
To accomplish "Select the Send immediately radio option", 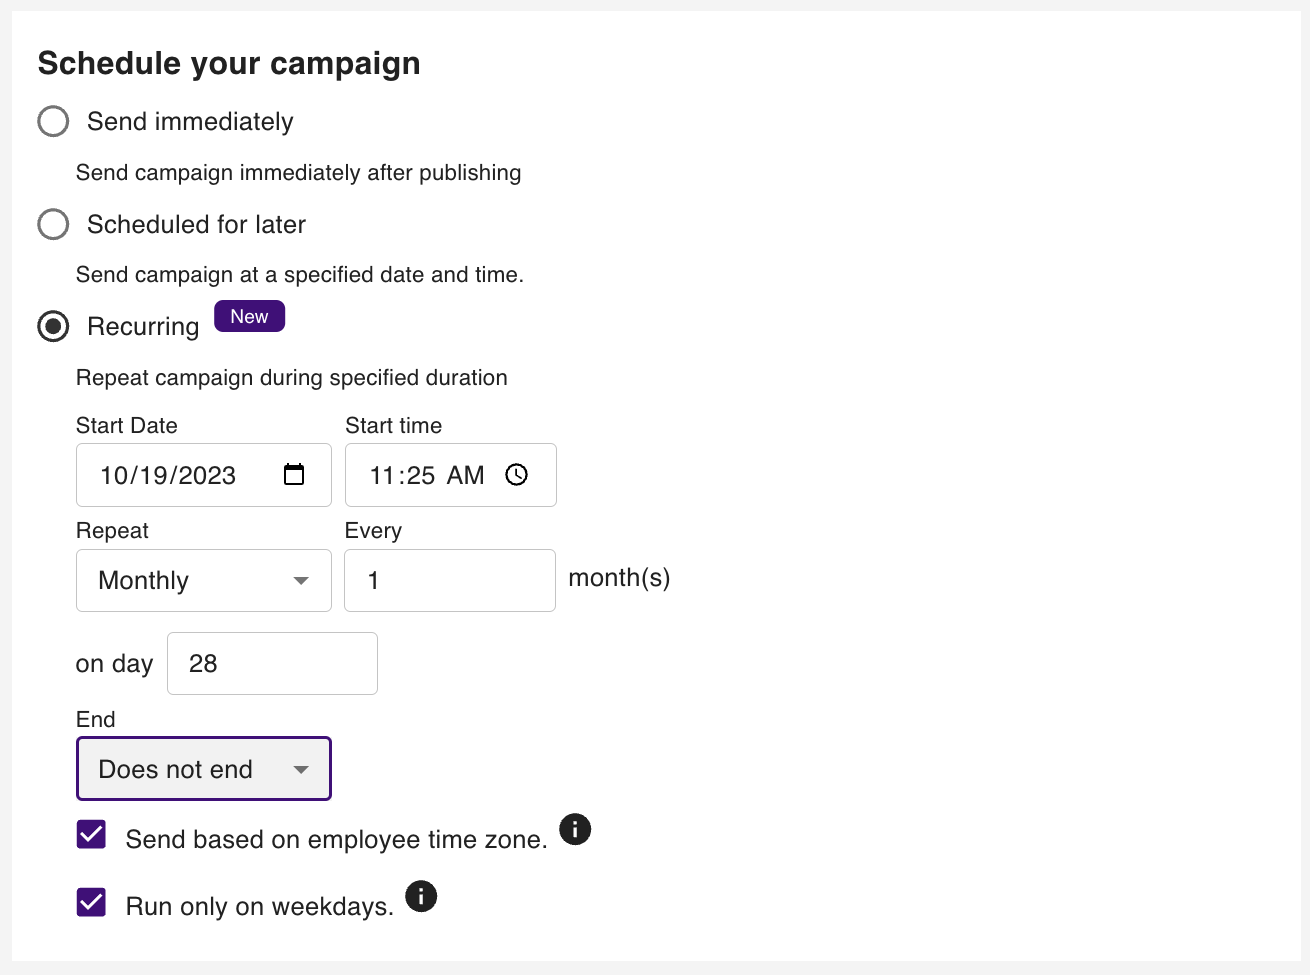I will (53, 122).
